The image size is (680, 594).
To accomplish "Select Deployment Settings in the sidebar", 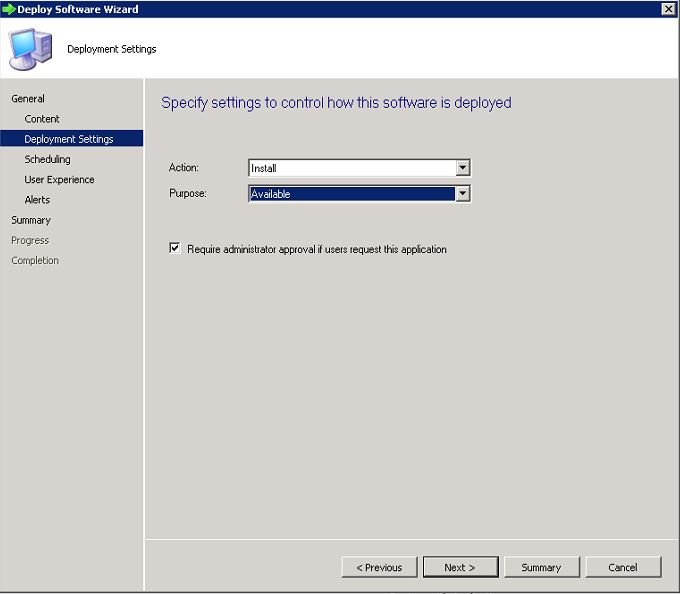I will pyautogui.click(x=72, y=139).
